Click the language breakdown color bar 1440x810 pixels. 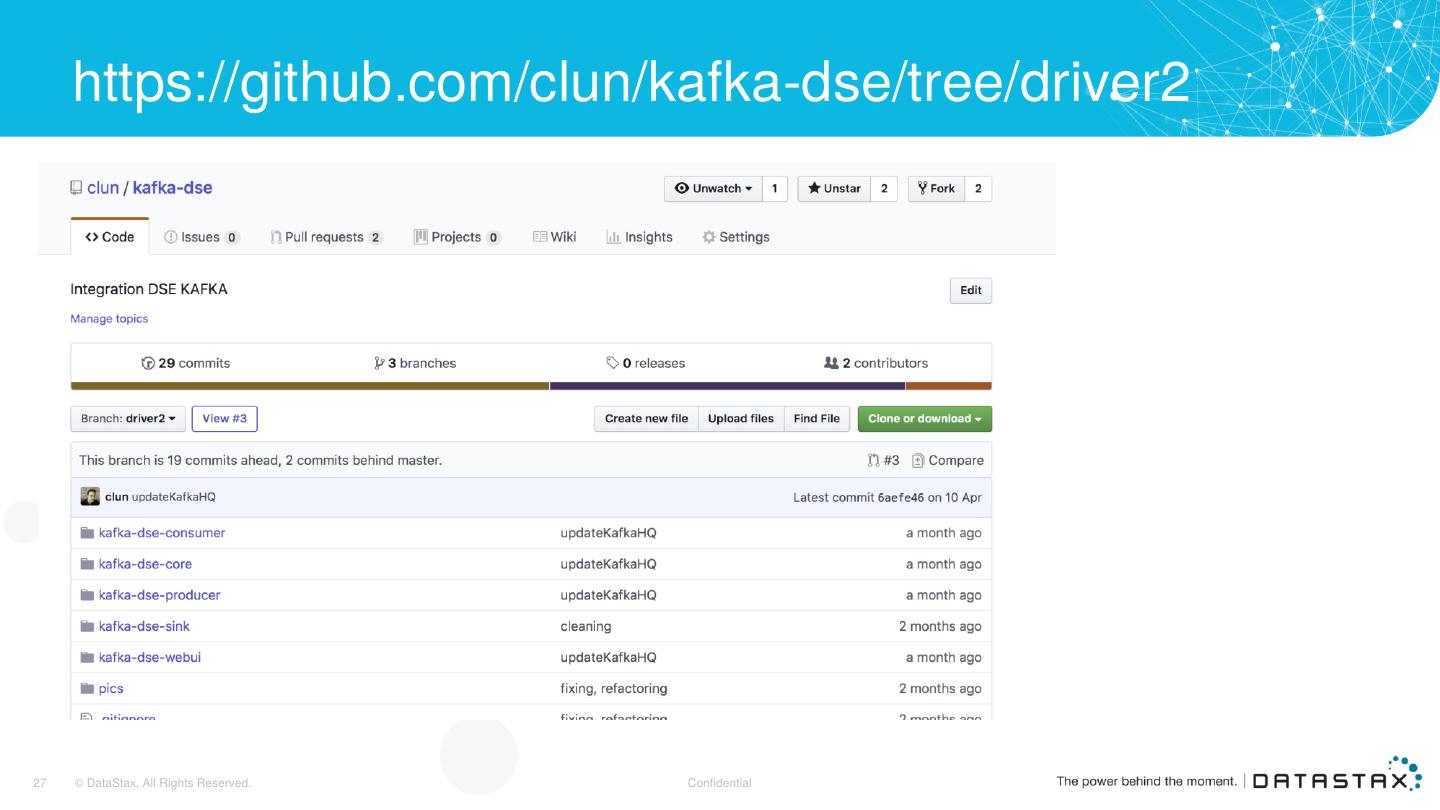[531, 386]
